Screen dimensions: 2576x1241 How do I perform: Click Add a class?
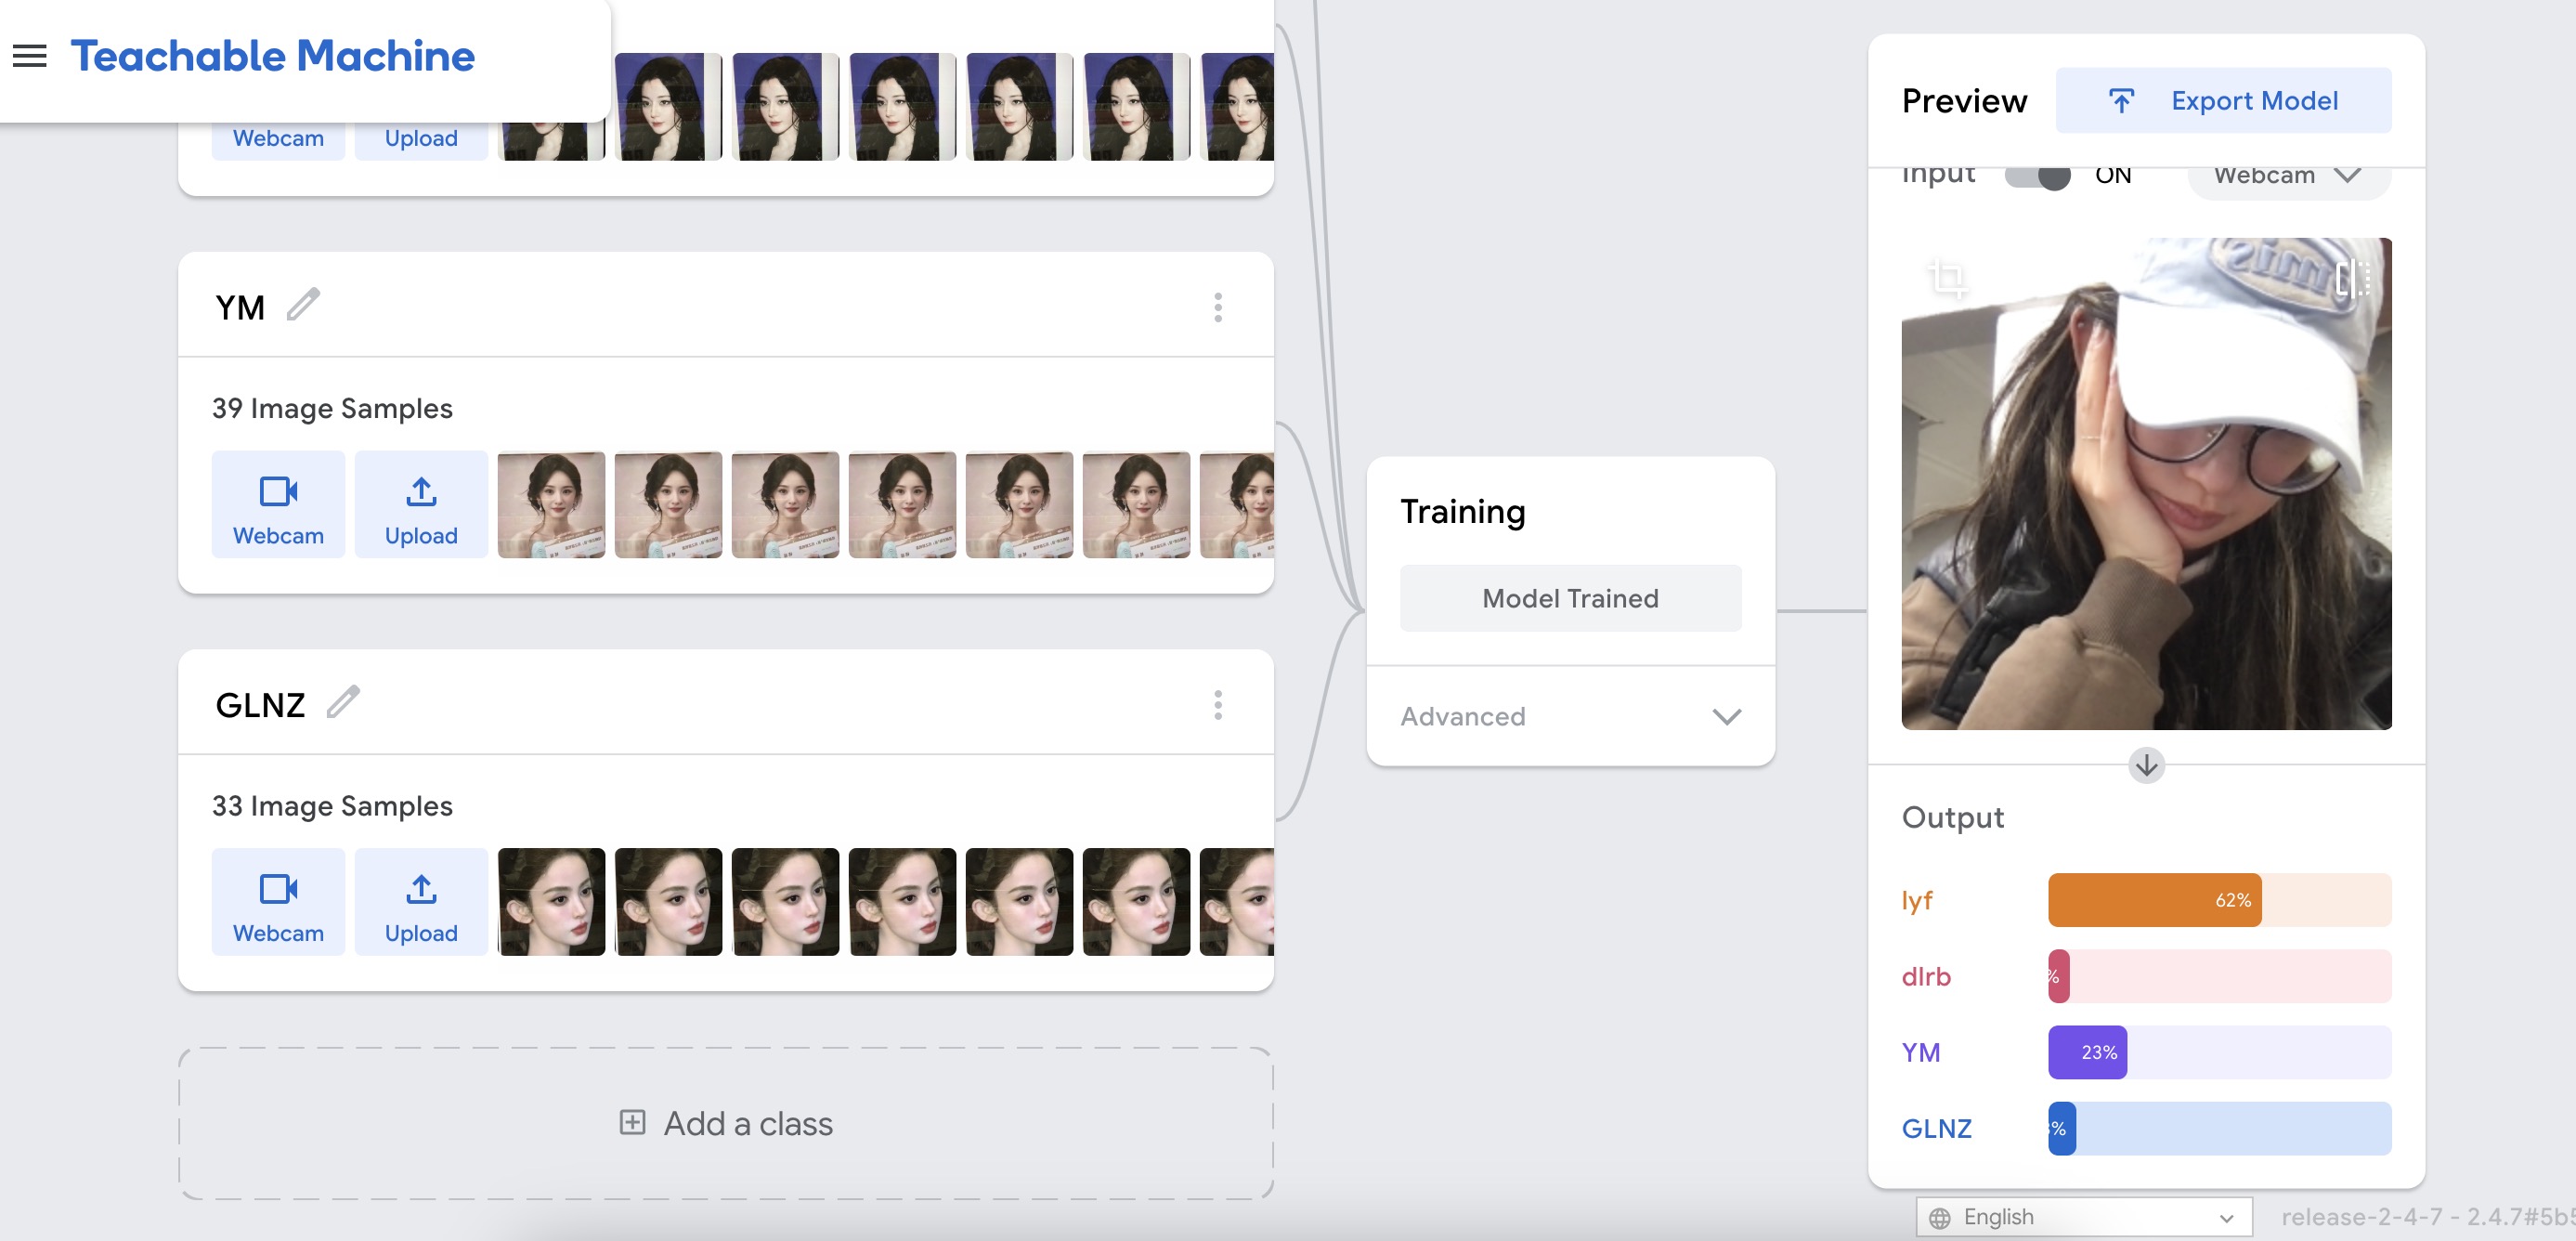tap(726, 1123)
